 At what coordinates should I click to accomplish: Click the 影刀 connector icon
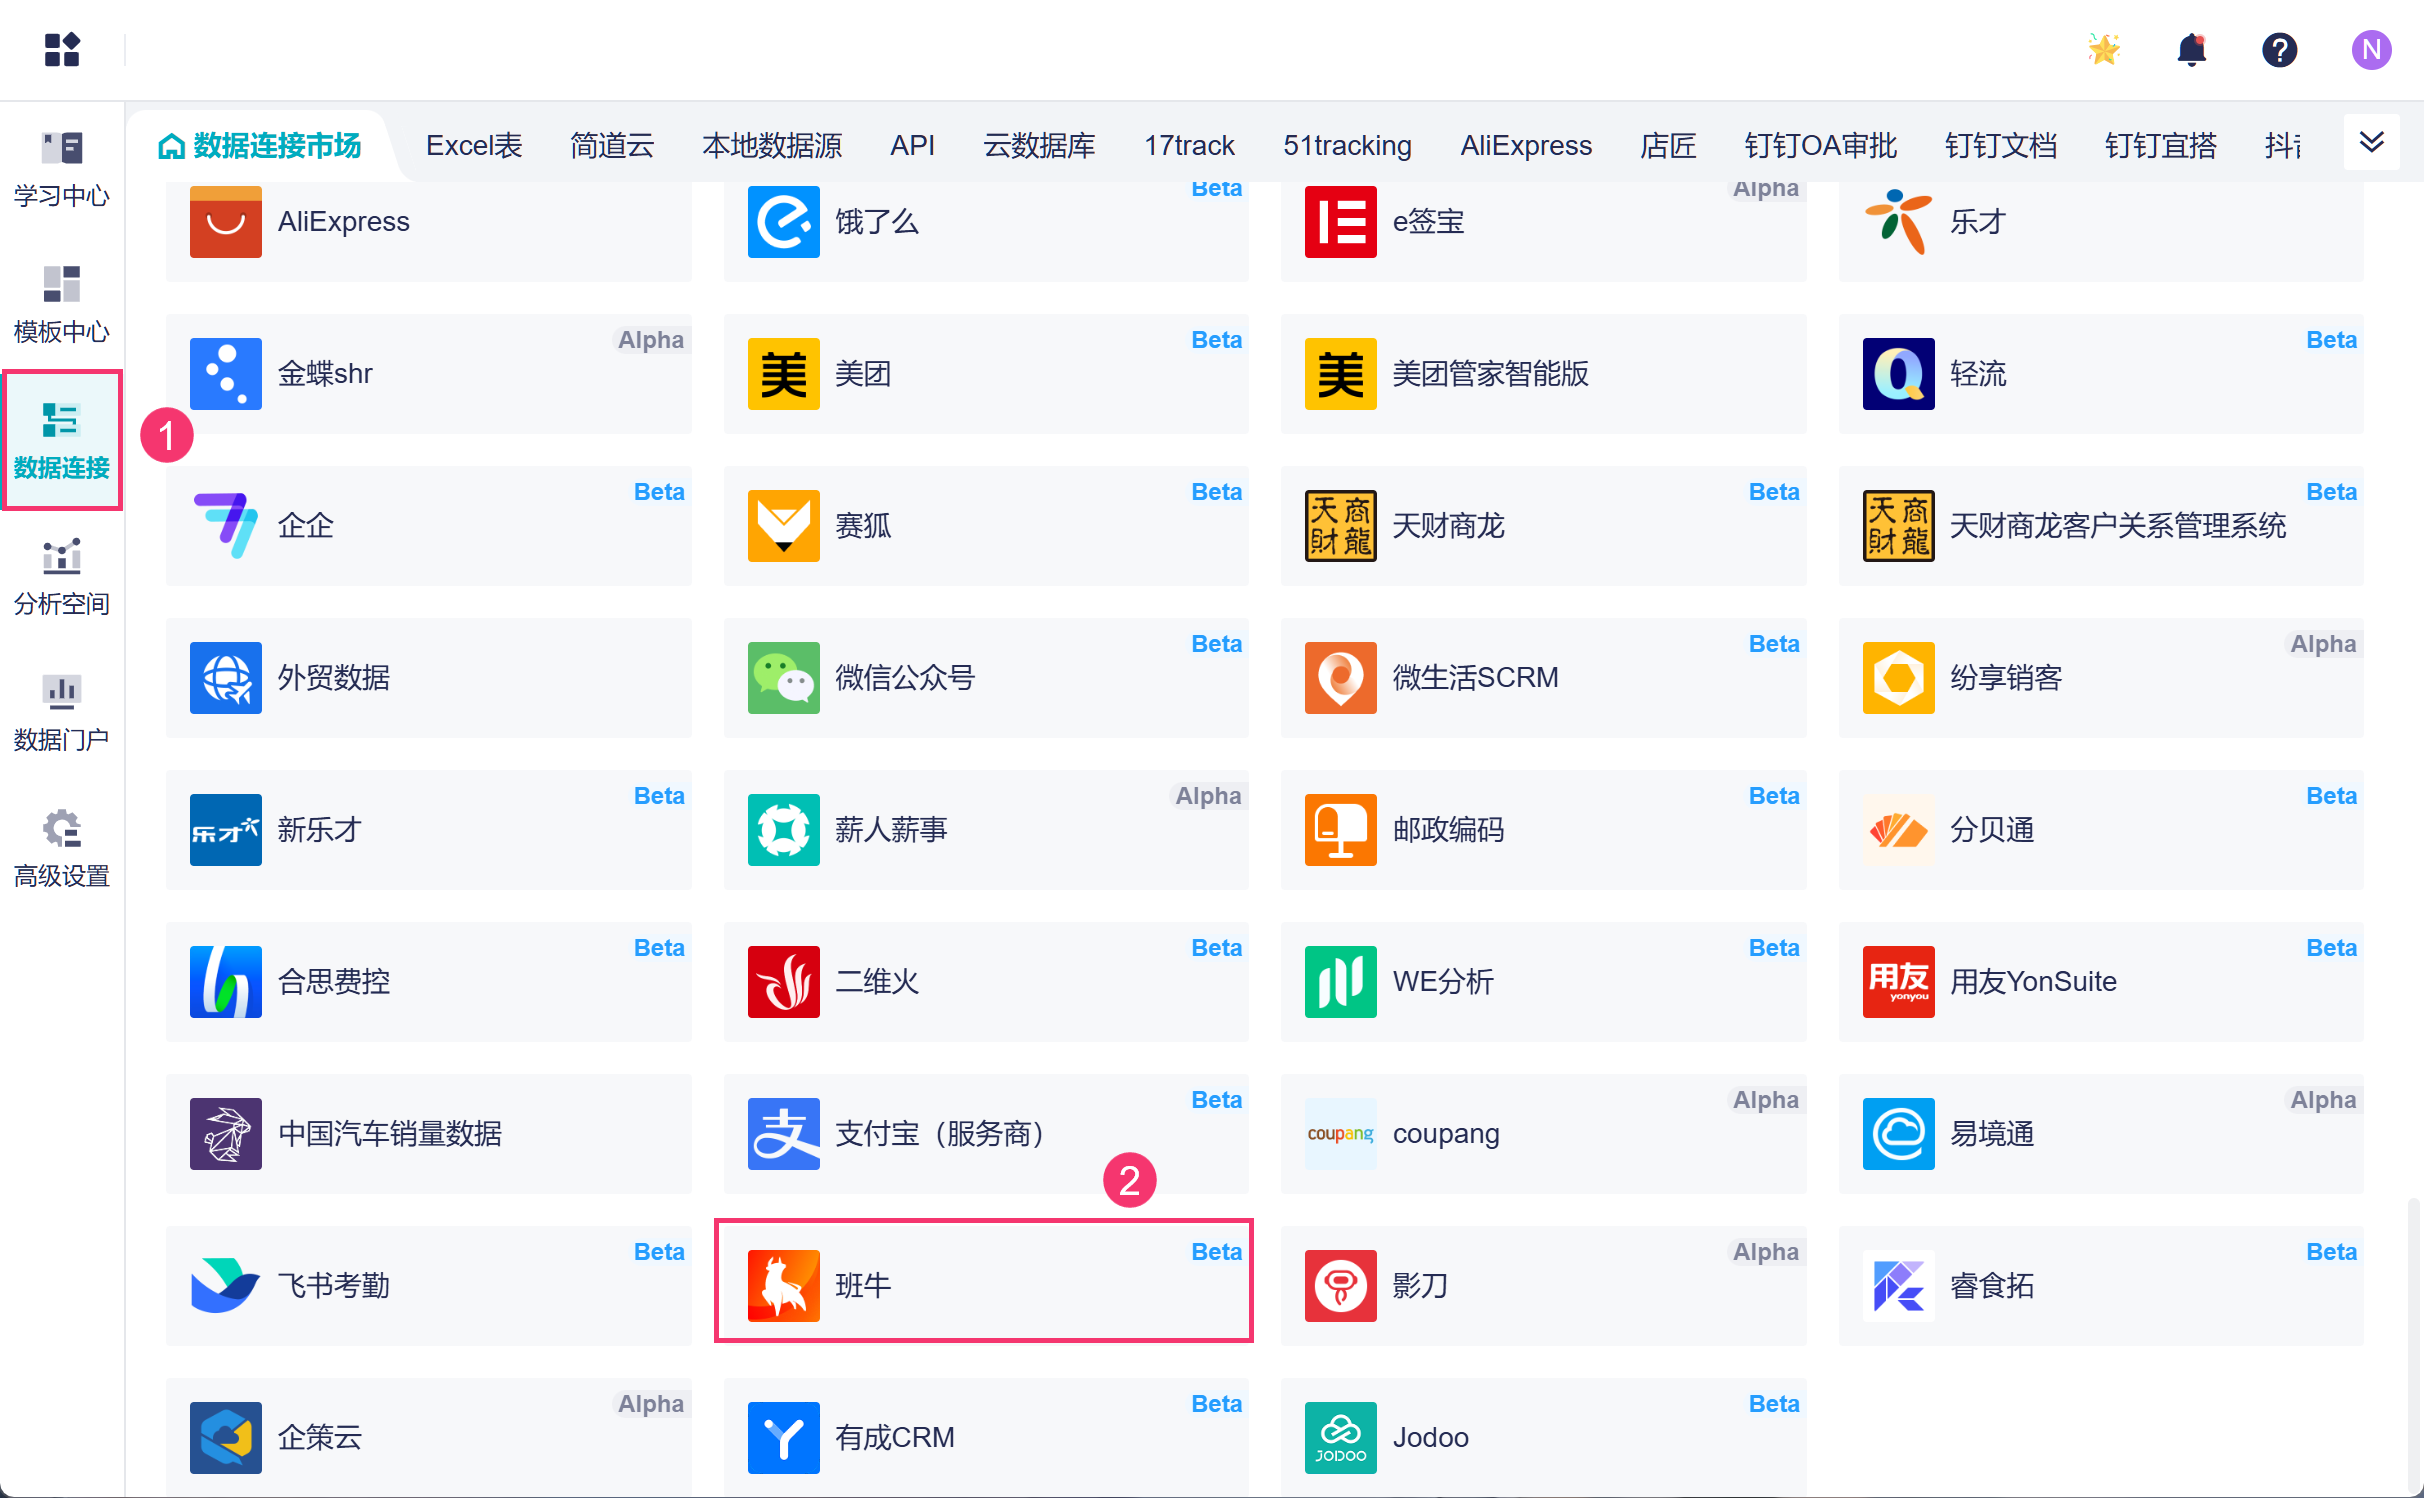[x=1340, y=1285]
